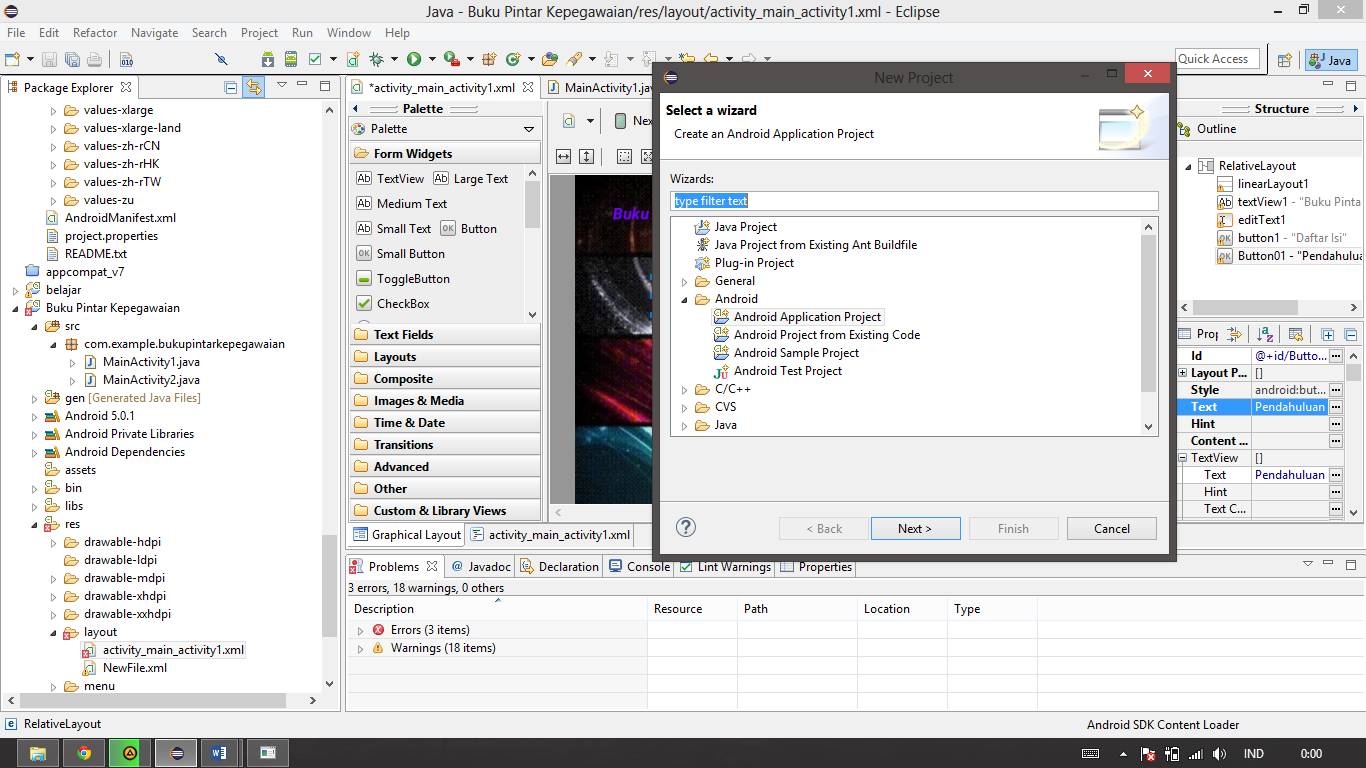Edit Text property ellipsis button in selected row
Viewport: 1366px width, 768px height.
[x=1335, y=407]
